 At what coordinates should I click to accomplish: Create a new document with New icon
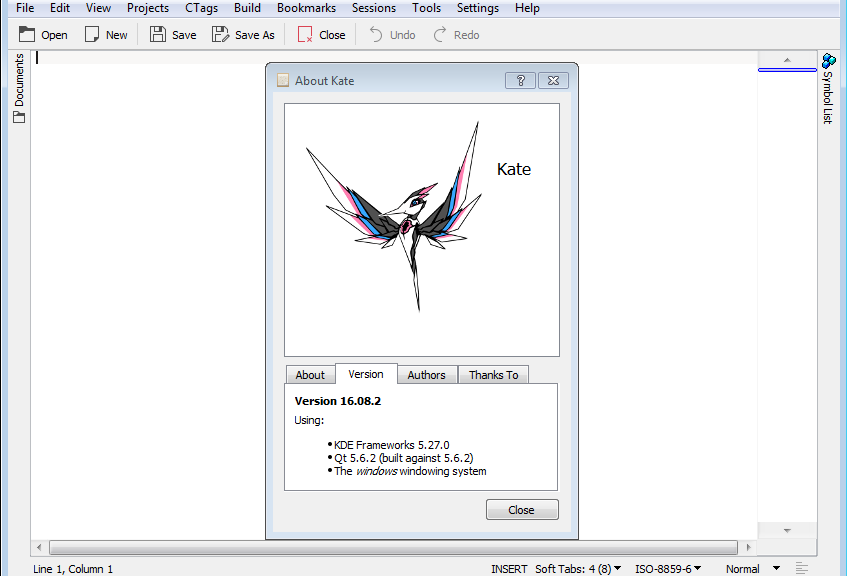coord(92,34)
